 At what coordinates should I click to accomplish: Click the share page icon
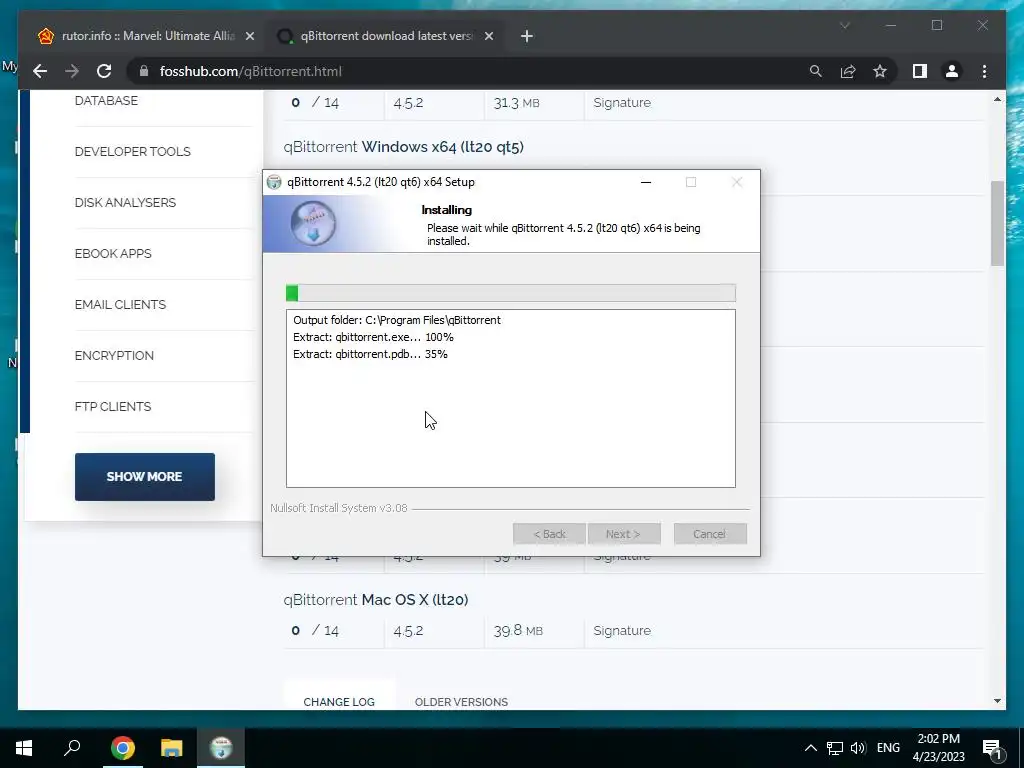[x=848, y=71]
